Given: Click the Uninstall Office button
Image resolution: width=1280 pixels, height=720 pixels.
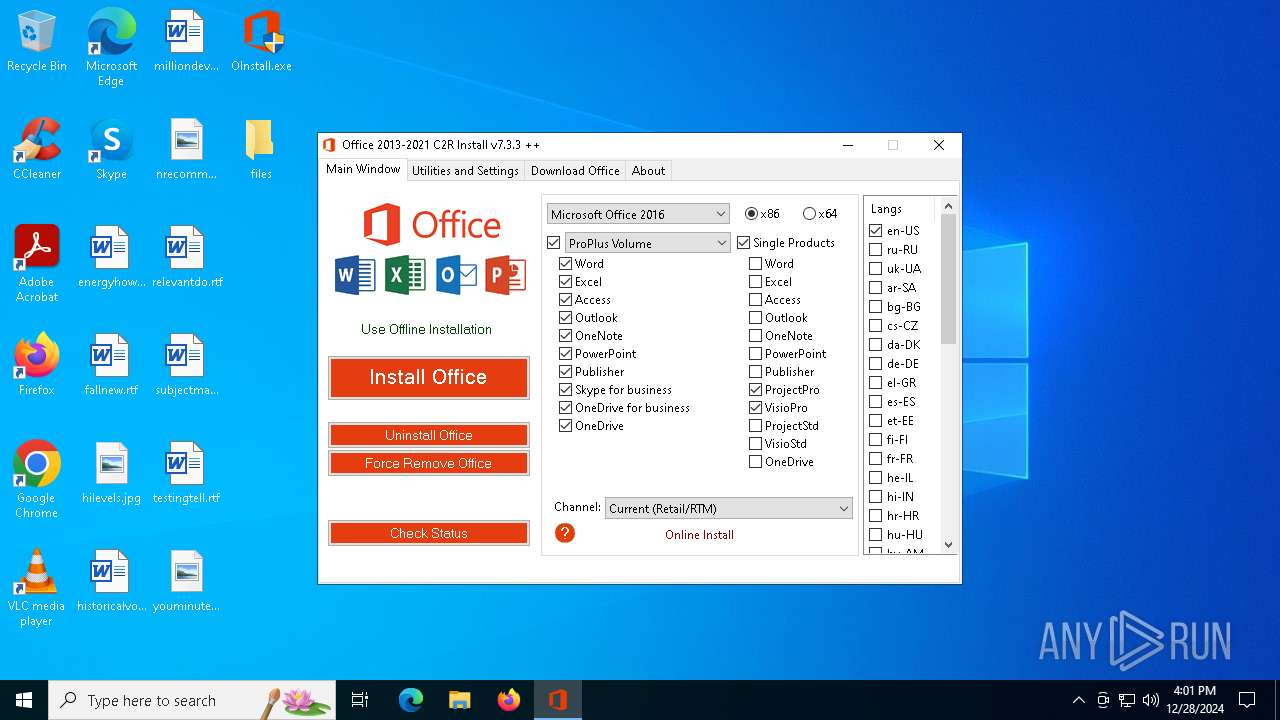Looking at the screenshot, I should click(x=428, y=435).
